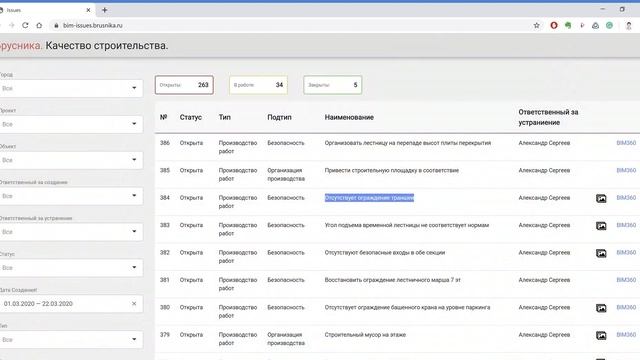Reload the page with the refresh icon
The width and height of the screenshot is (640, 360).
pyautogui.click(x=25, y=25)
